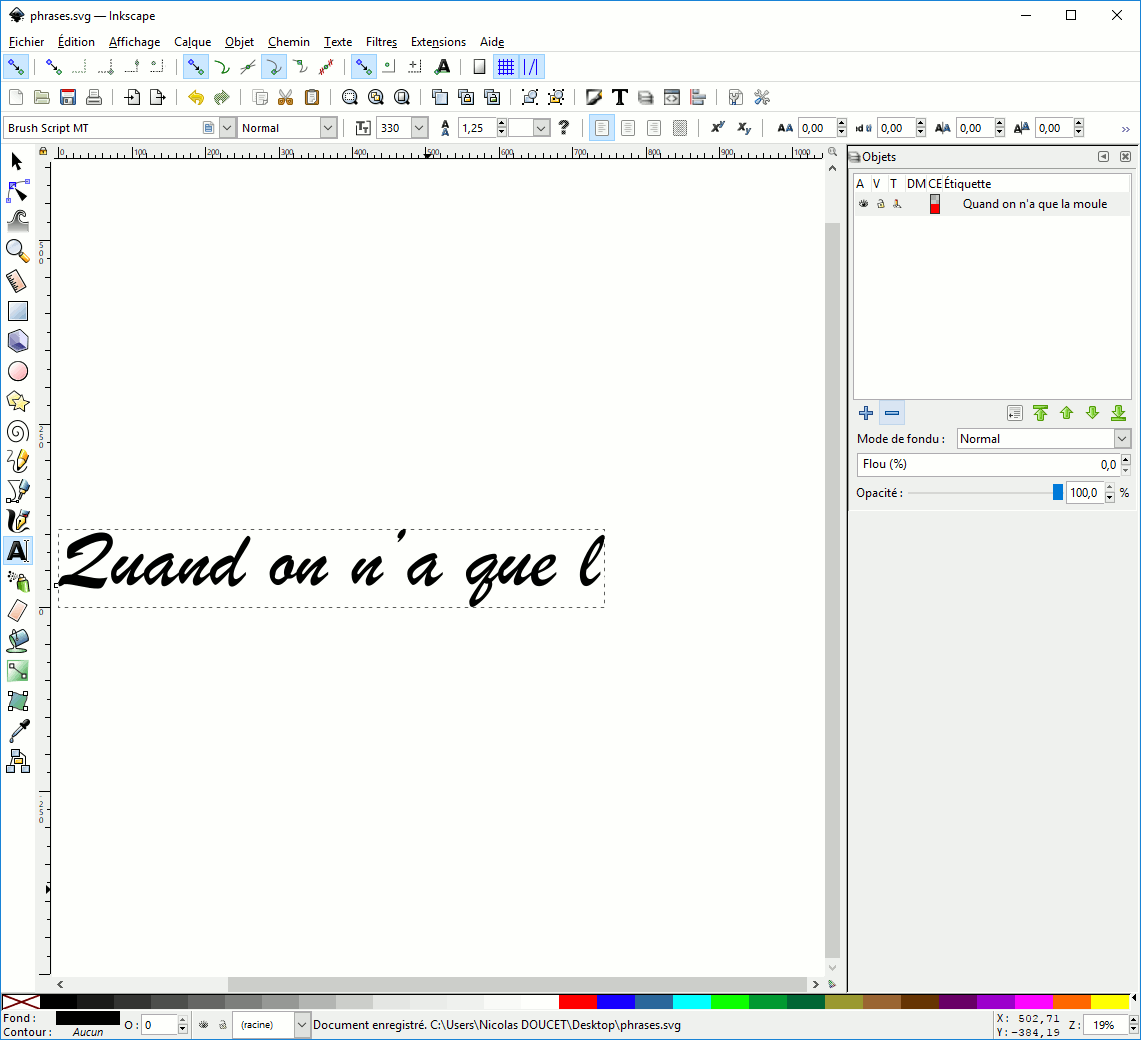
Task: Toggle snap to grid
Action: click(506, 67)
